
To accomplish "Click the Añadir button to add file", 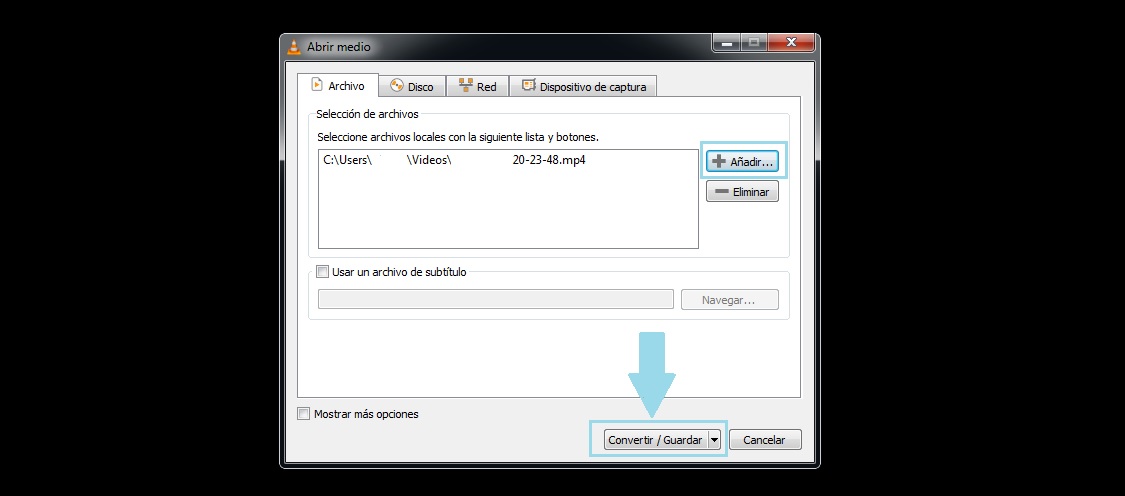I will [x=743, y=162].
